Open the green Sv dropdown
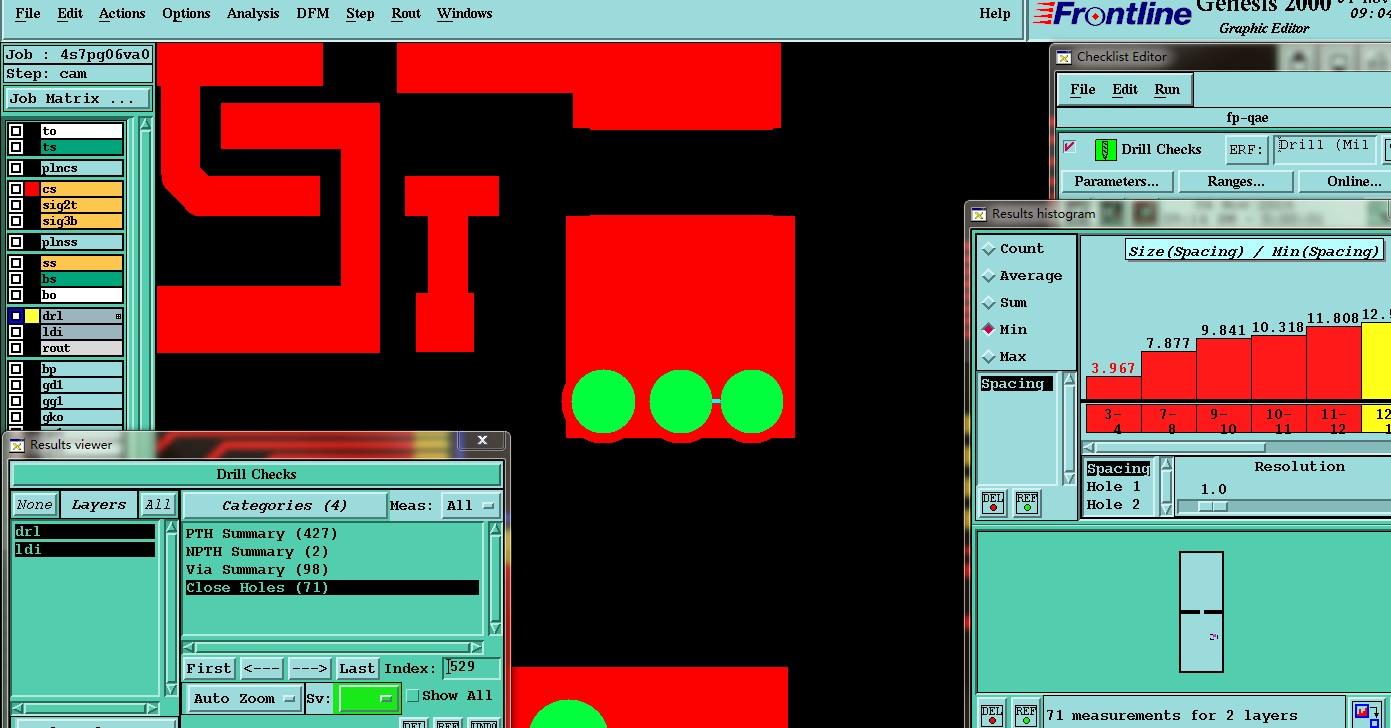1391x728 pixels. 369,698
